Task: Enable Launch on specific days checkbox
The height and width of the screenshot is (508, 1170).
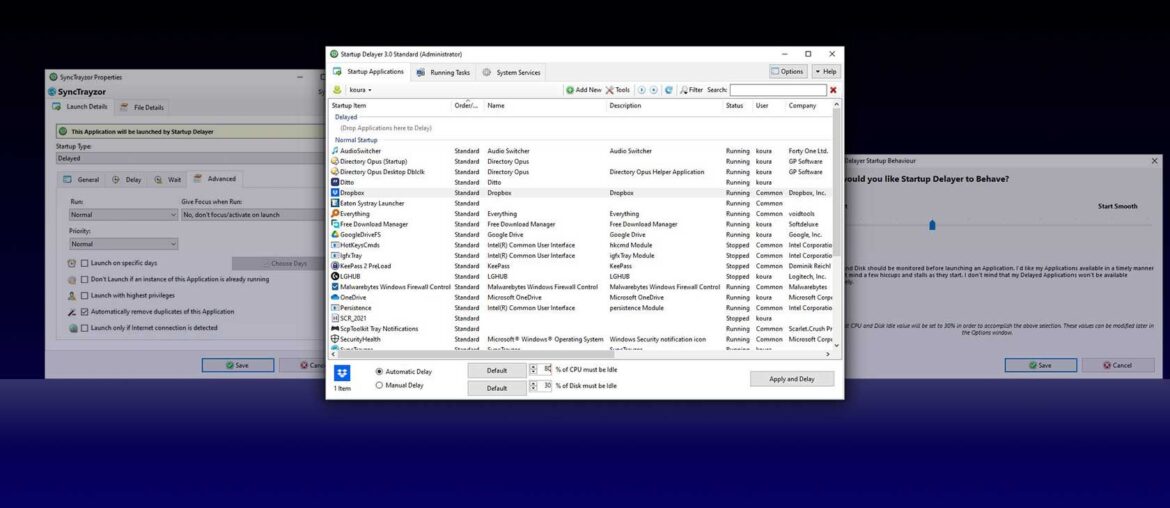Action: pos(84,263)
